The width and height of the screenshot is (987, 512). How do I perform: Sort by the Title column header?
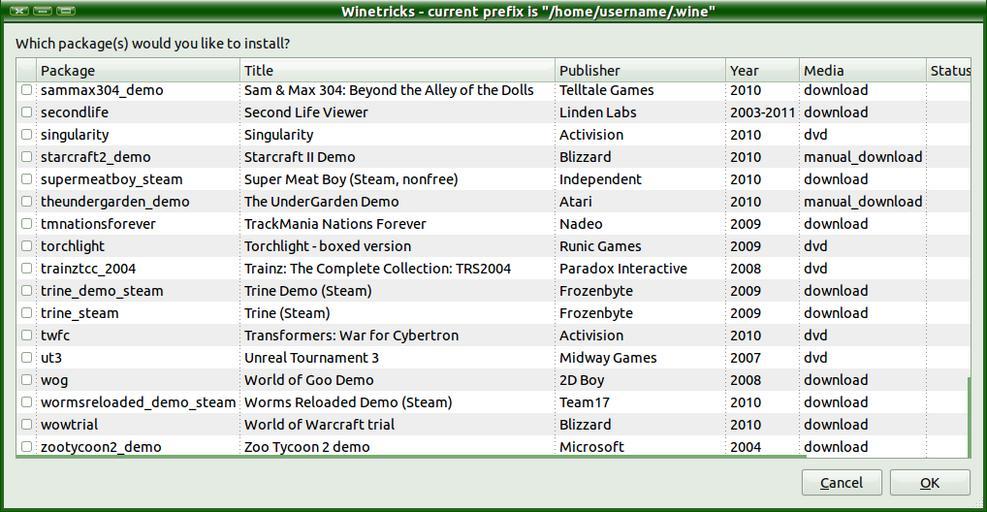397,70
